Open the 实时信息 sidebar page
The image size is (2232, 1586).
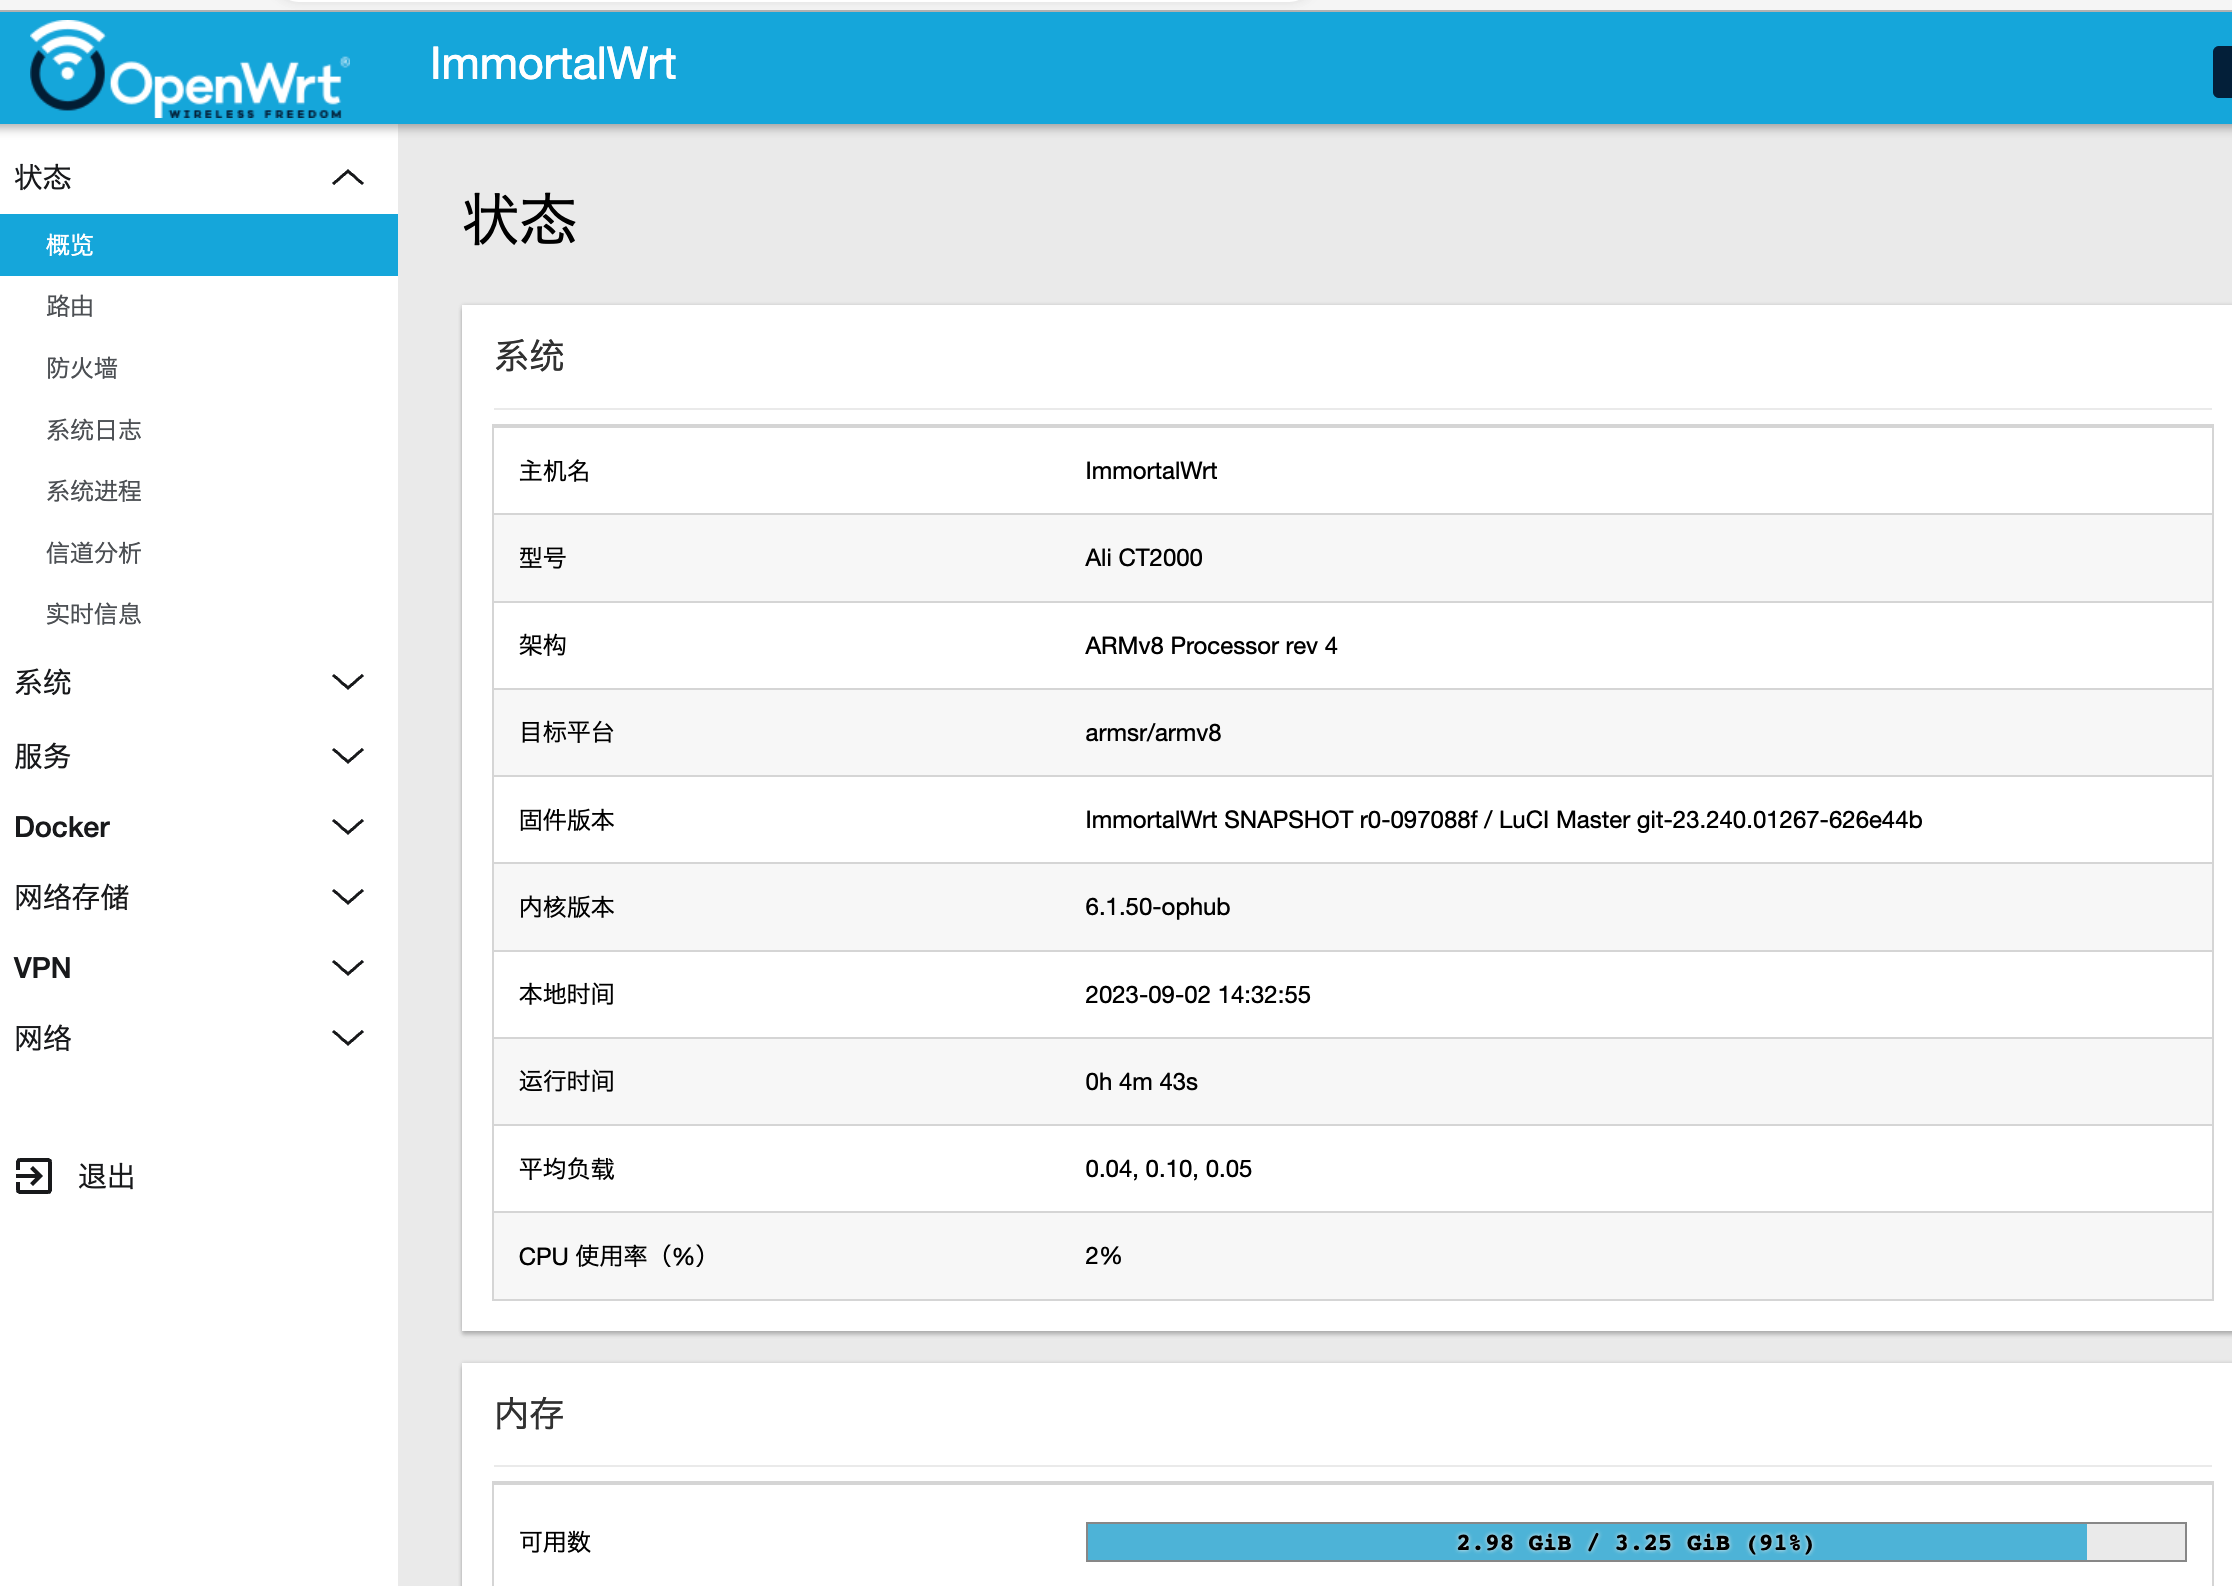94,614
